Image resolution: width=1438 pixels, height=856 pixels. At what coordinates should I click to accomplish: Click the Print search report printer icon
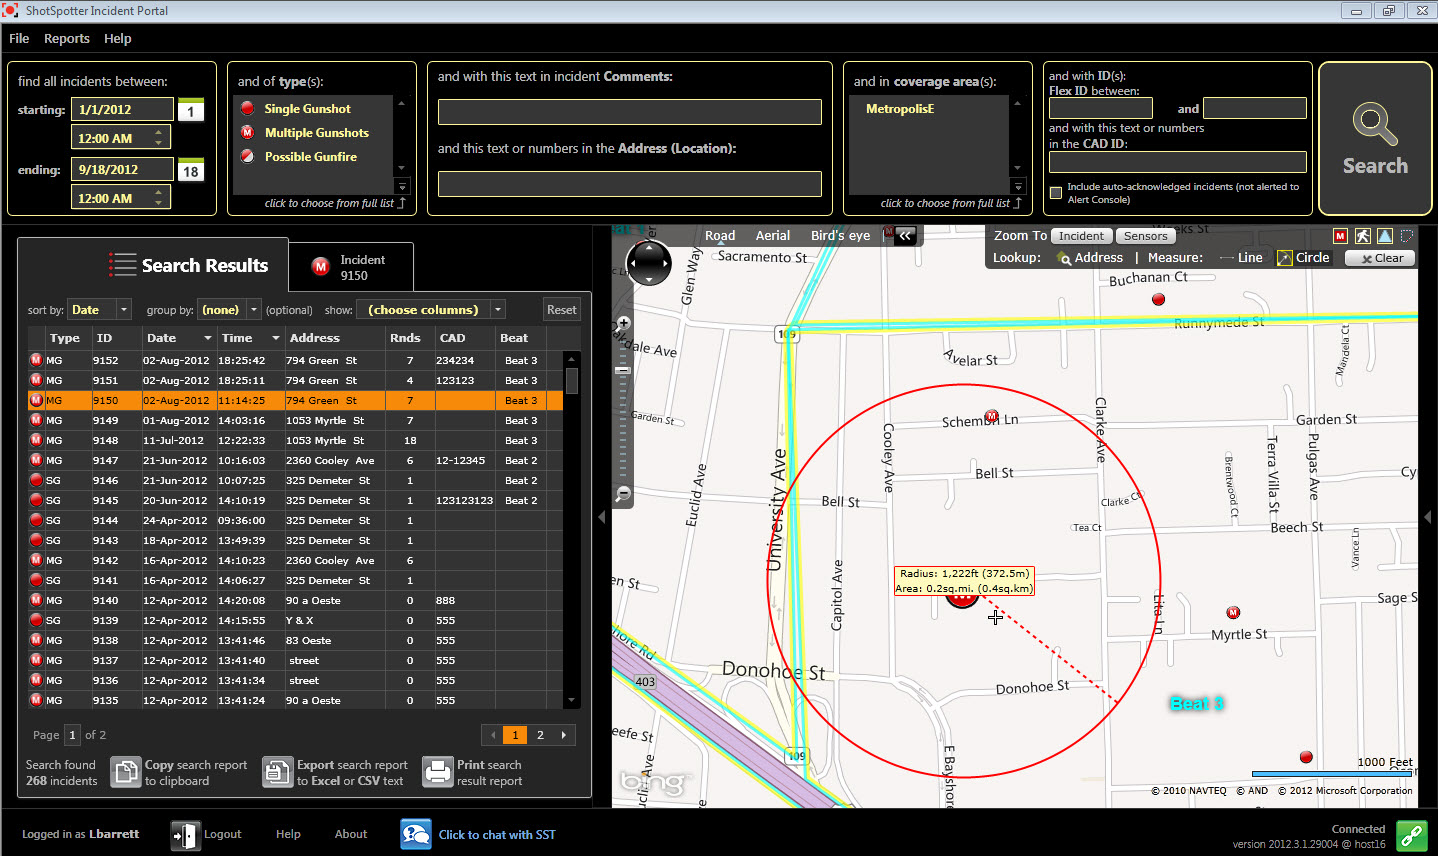click(x=438, y=771)
